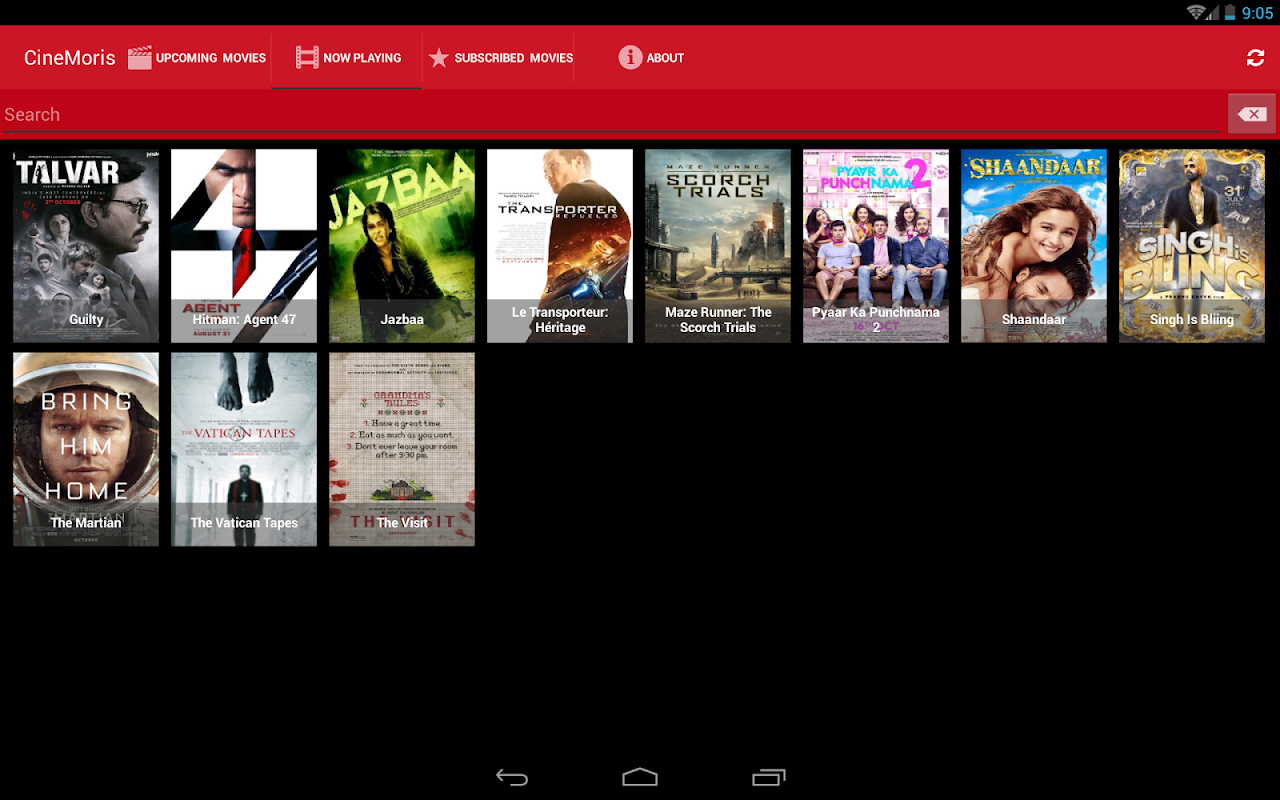
Task: Tap the Wi-Fi status icon
Action: click(x=1196, y=12)
